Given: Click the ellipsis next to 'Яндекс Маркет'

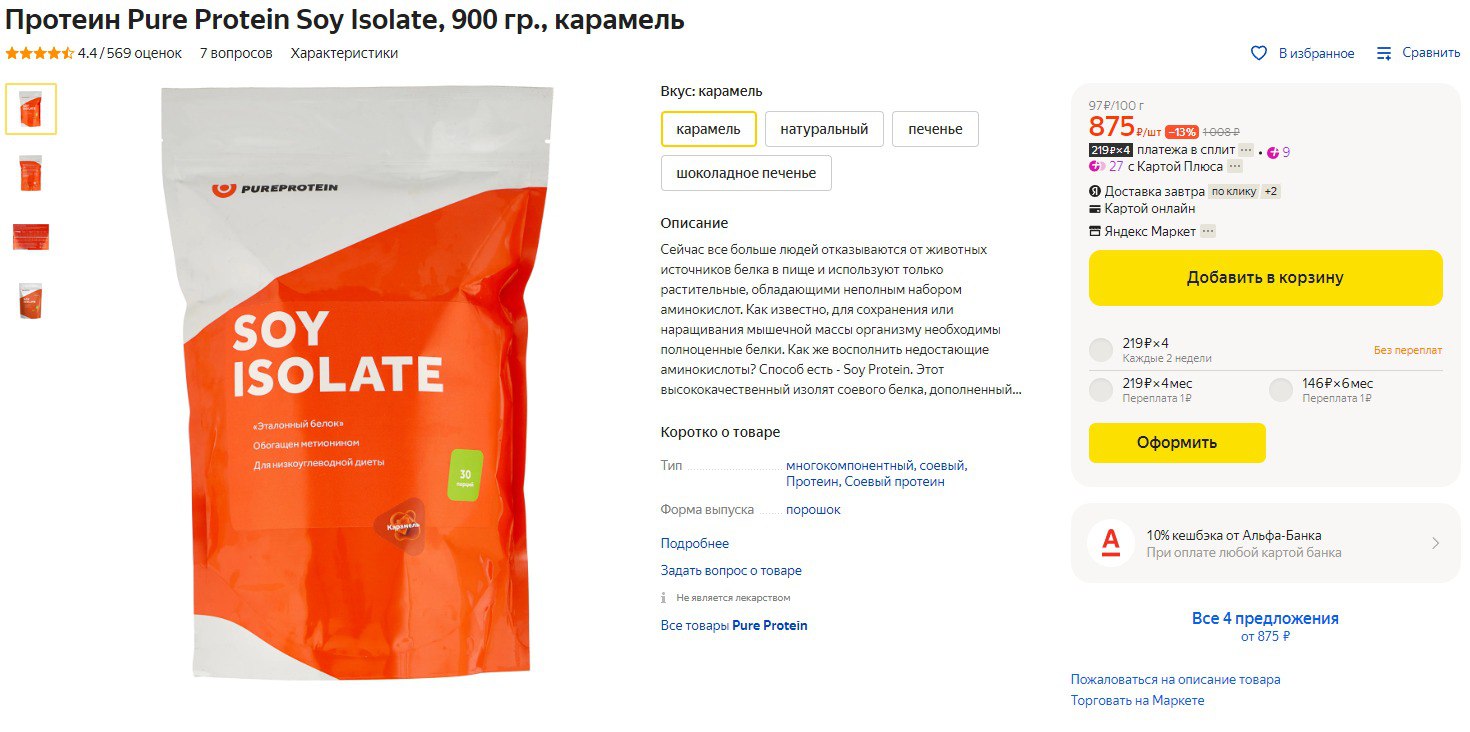Looking at the screenshot, I should pos(1208,231).
